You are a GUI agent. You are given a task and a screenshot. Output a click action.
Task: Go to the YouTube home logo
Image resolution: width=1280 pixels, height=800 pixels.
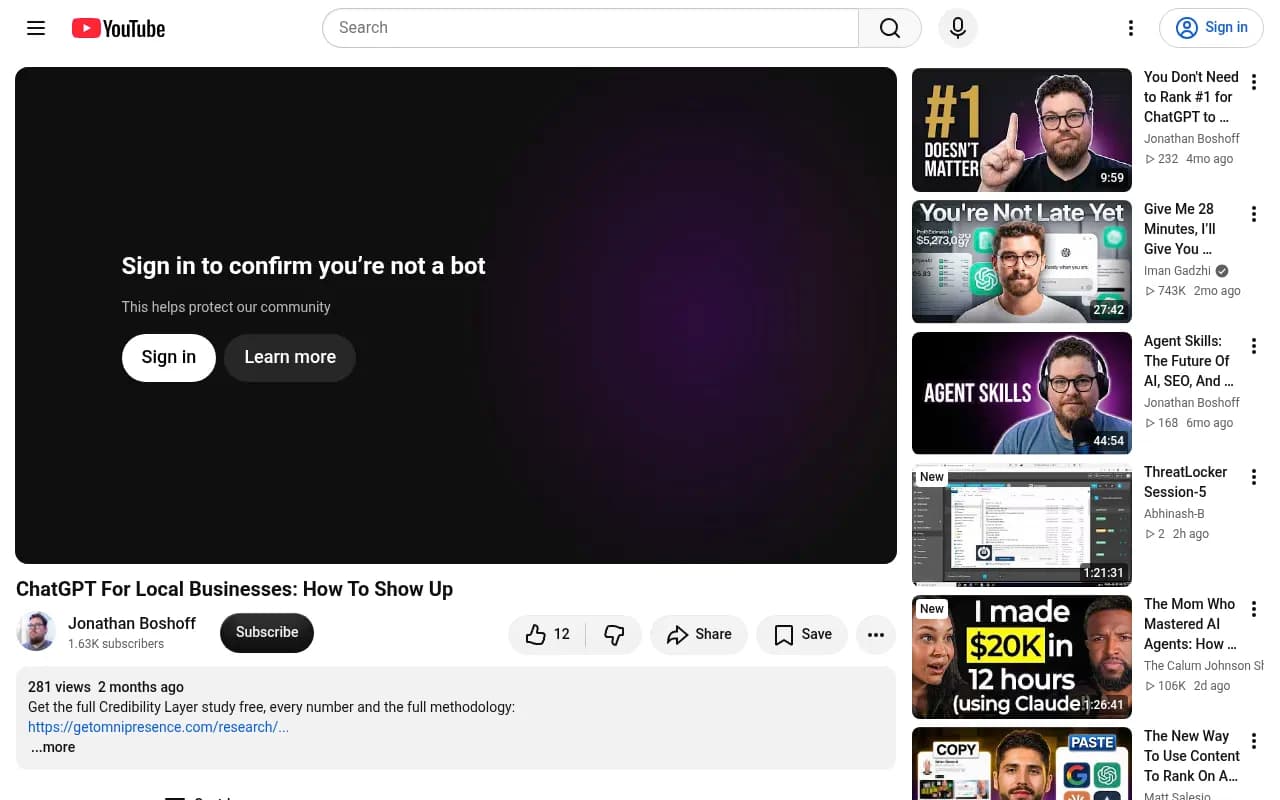(x=118, y=28)
